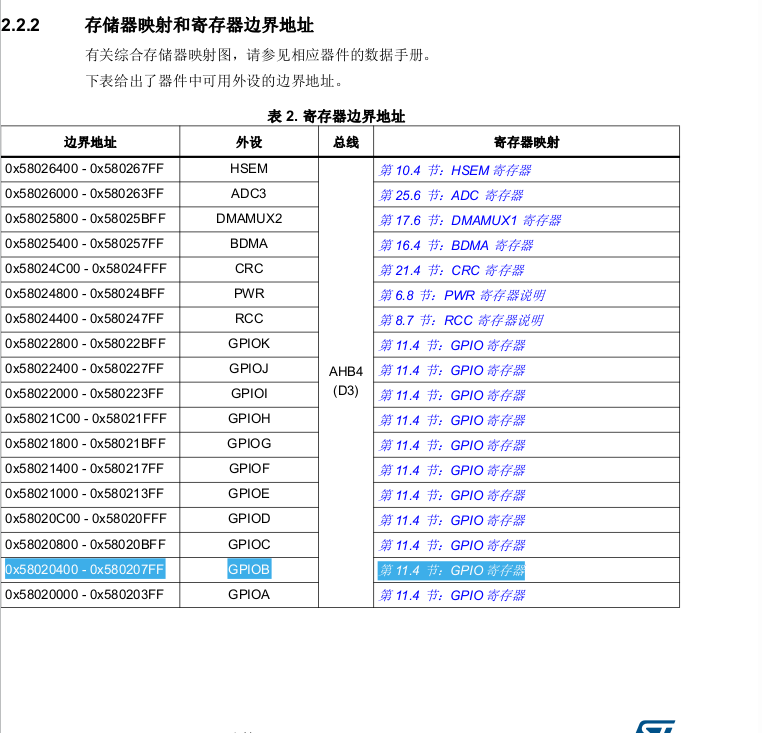Open the ADC registers section 25.6 link
762x733 pixels.
[451, 195]
